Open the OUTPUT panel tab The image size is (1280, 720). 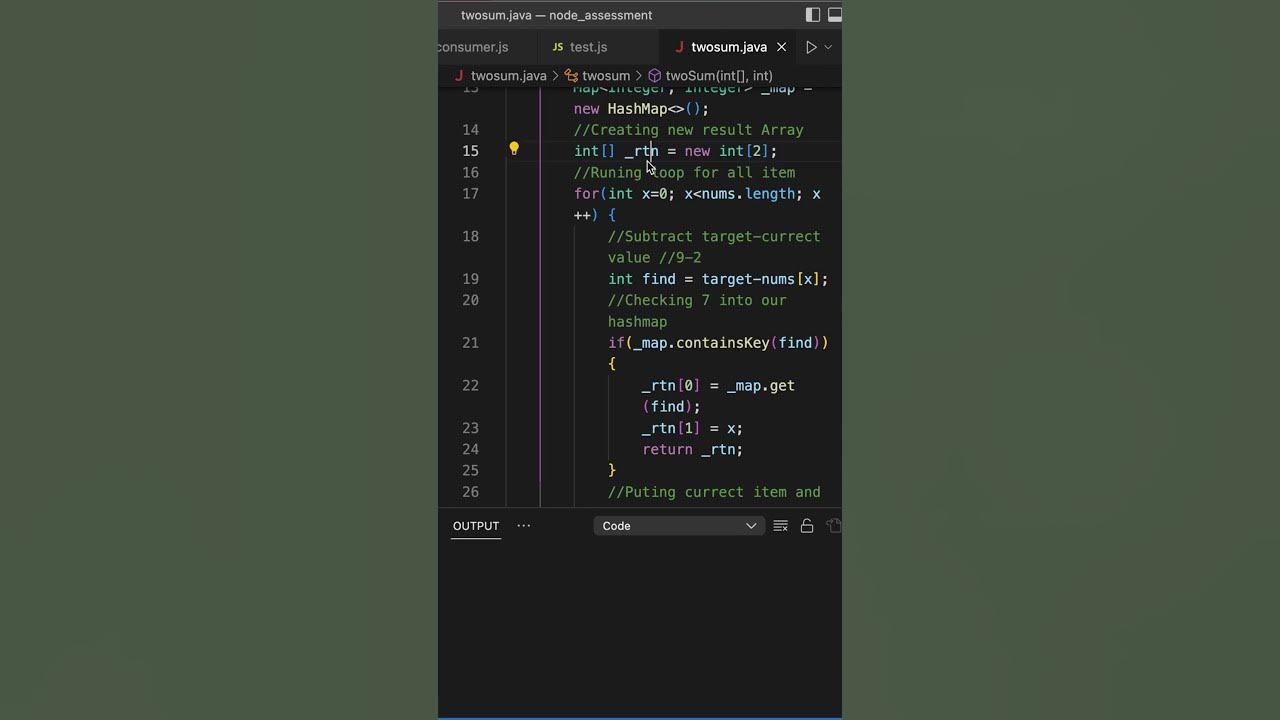coord(476,526)
